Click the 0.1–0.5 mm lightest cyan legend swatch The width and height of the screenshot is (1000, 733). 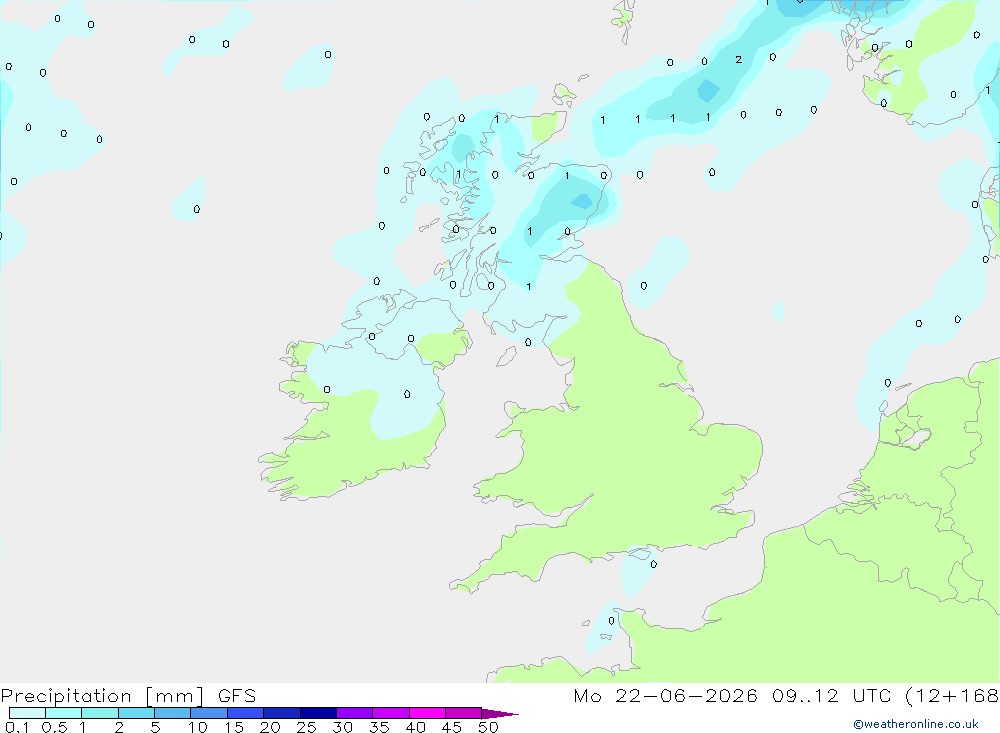[x=27, y=713]
